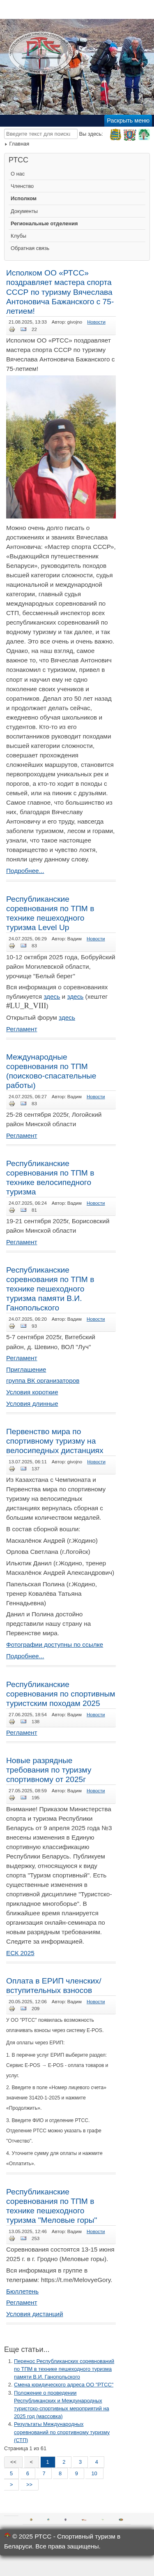Open 'Региональные отделения' menu item
Image resolution: width=154 pixels, height=2576 pixels.
coord(44,223)
